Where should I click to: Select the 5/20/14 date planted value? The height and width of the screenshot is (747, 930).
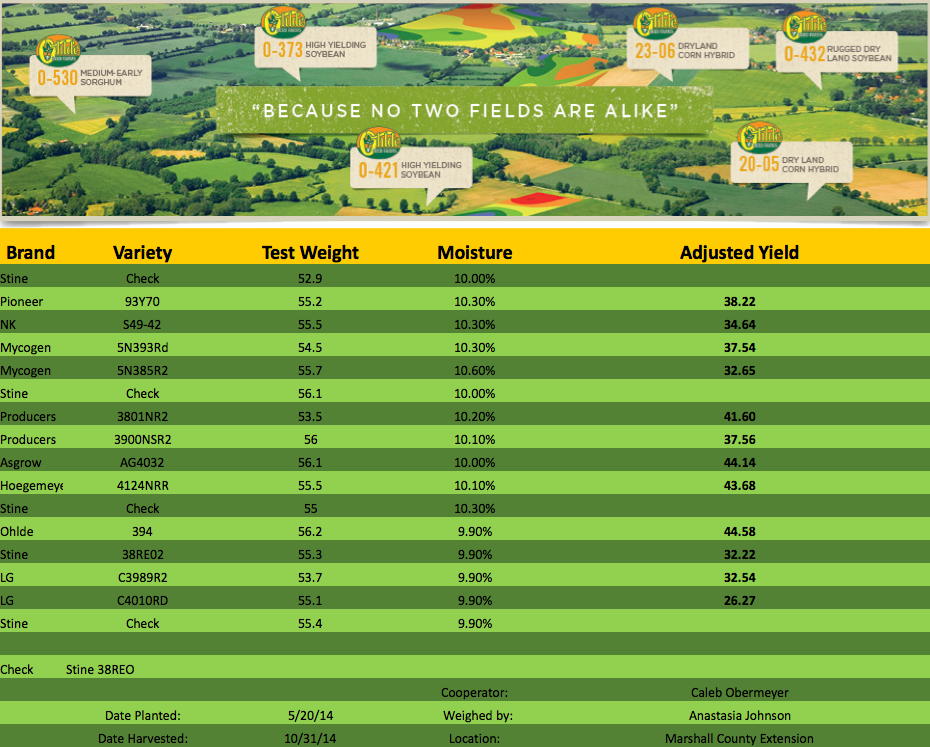[310, 715]
